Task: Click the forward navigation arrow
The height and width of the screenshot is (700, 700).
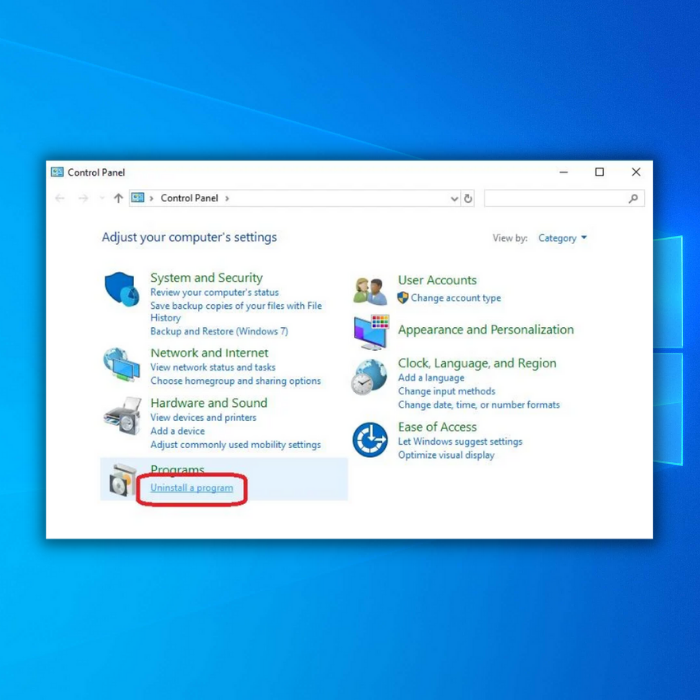Action: pos(83,198)
